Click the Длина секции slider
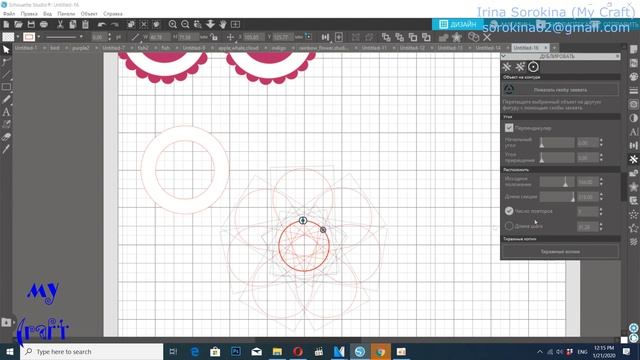640x360 pixels. pos(557,197)
